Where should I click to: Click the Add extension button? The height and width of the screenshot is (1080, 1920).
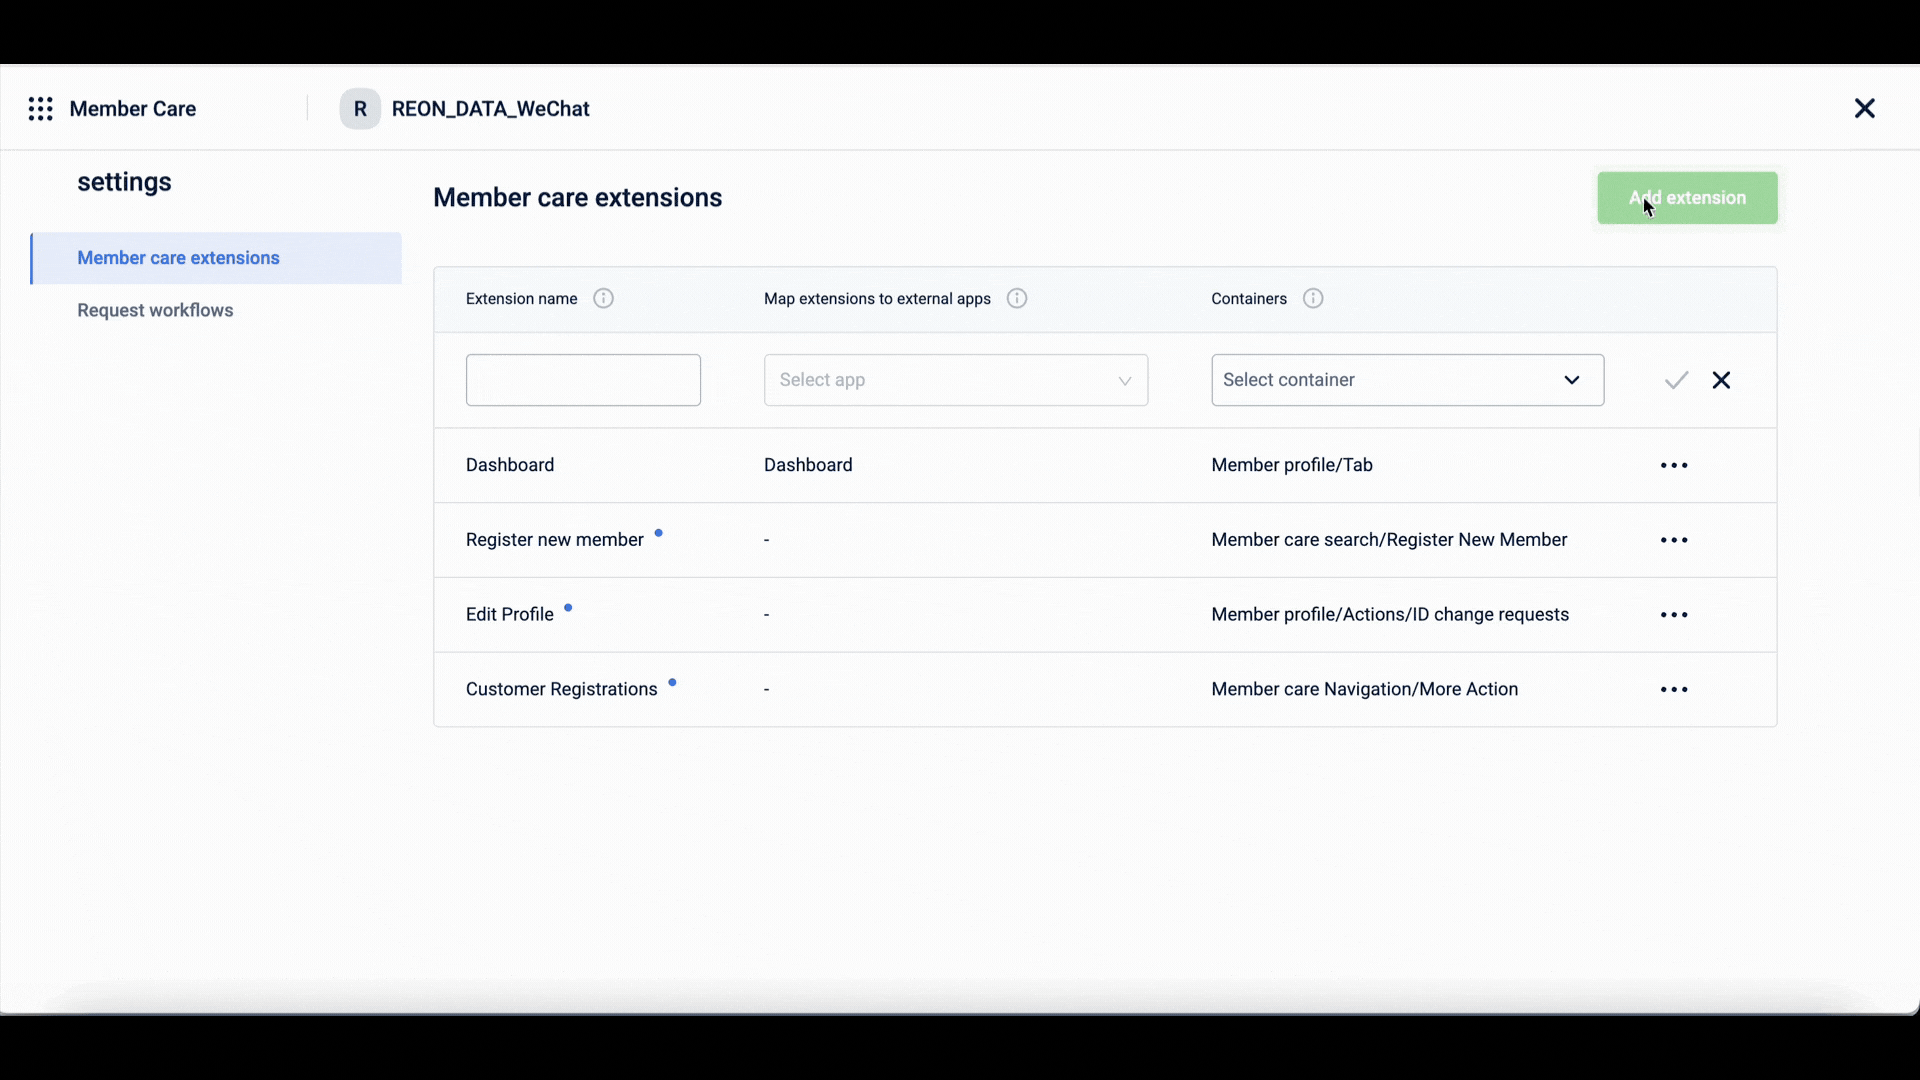pos(1687,198)
